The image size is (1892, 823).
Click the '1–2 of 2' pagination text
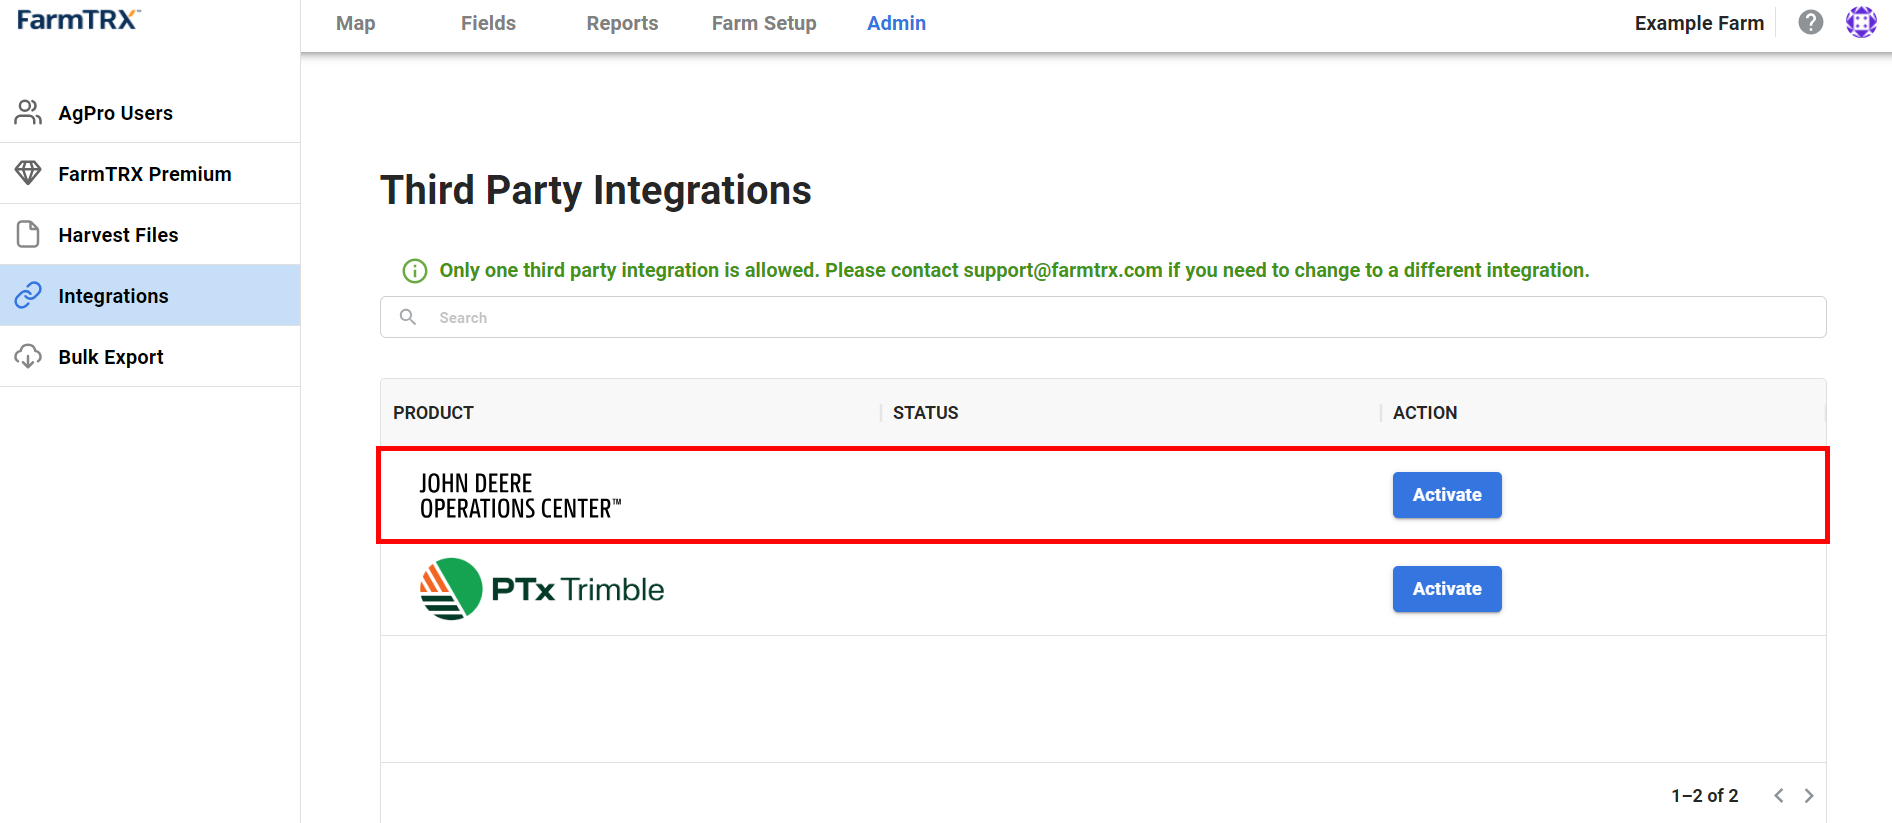coord(1705,796)
